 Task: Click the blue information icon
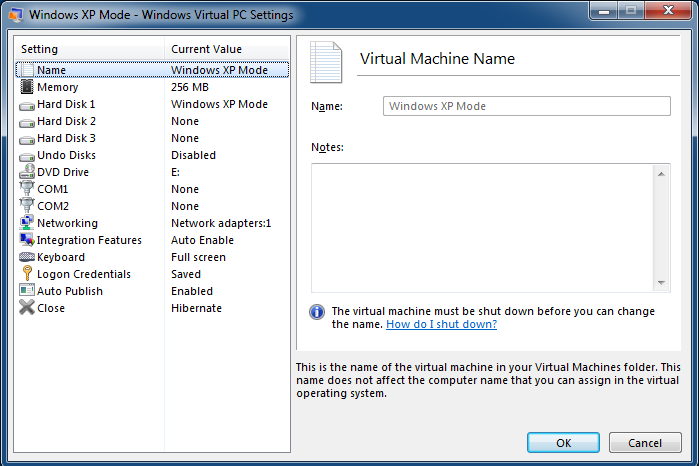click(317, 312)
